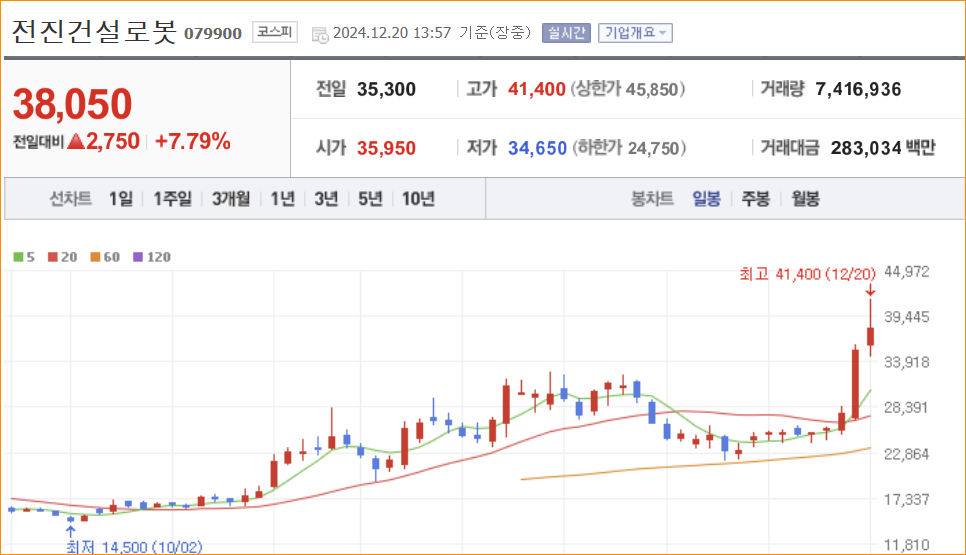Click the green 5-day moving average swatch
Image resolution: width=966 pixels, height=555 pixels.
click(18, 257)
